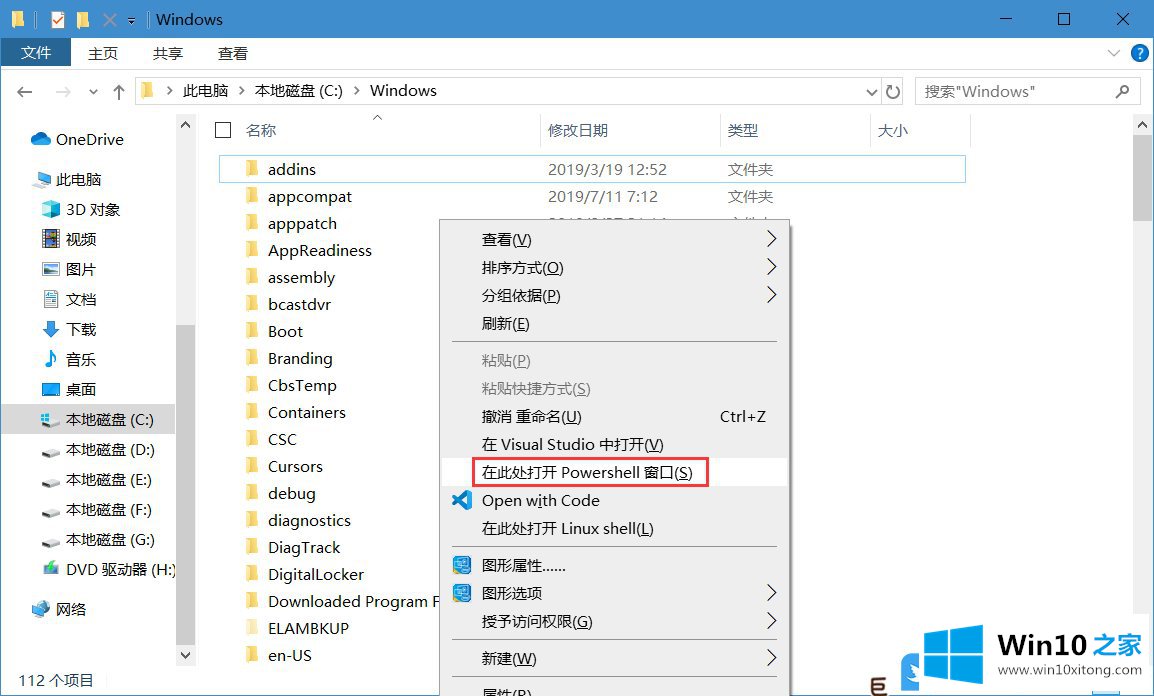Select the appcompat folder row

coord(592,196)
